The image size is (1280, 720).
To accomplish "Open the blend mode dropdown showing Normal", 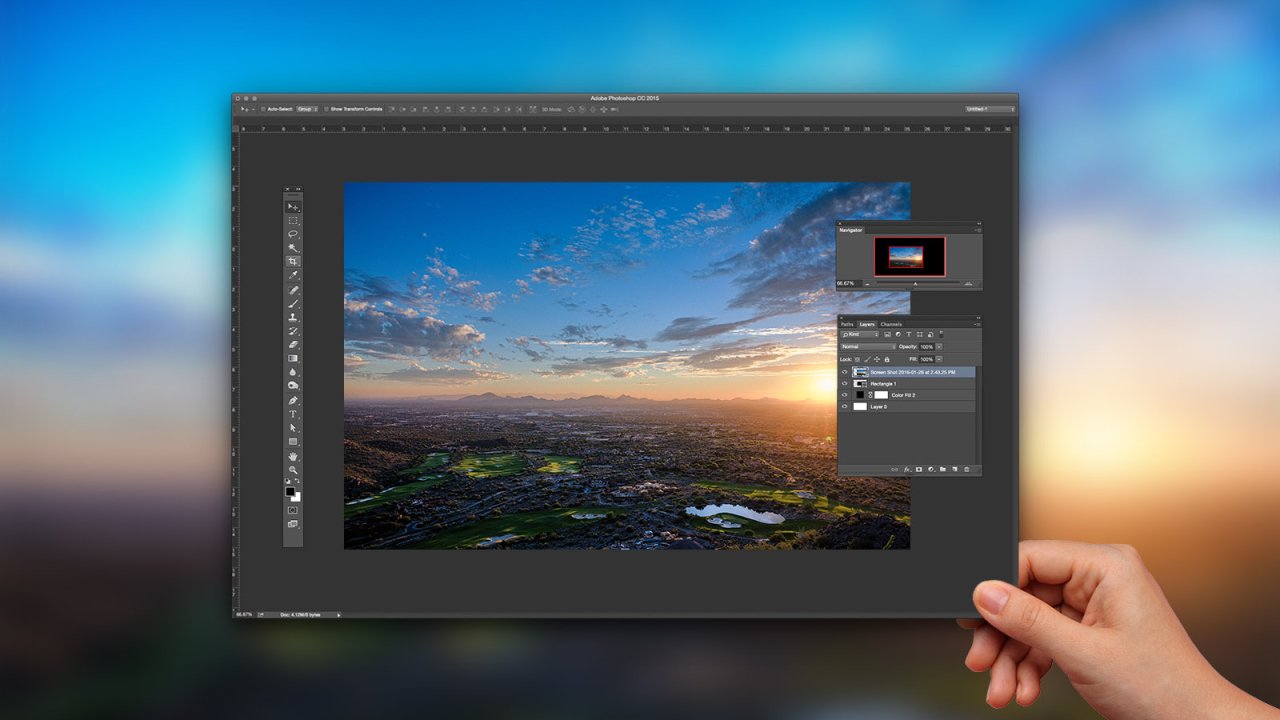I will click(867, 347).
